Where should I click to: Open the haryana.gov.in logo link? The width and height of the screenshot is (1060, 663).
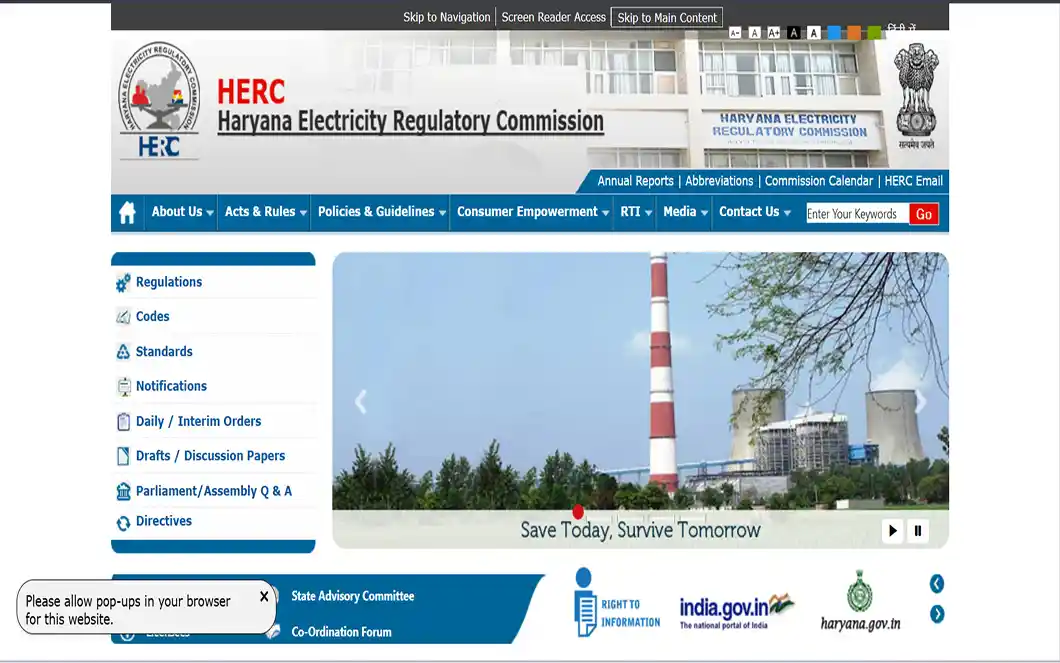pyautogui.click(x=861, y=601)
